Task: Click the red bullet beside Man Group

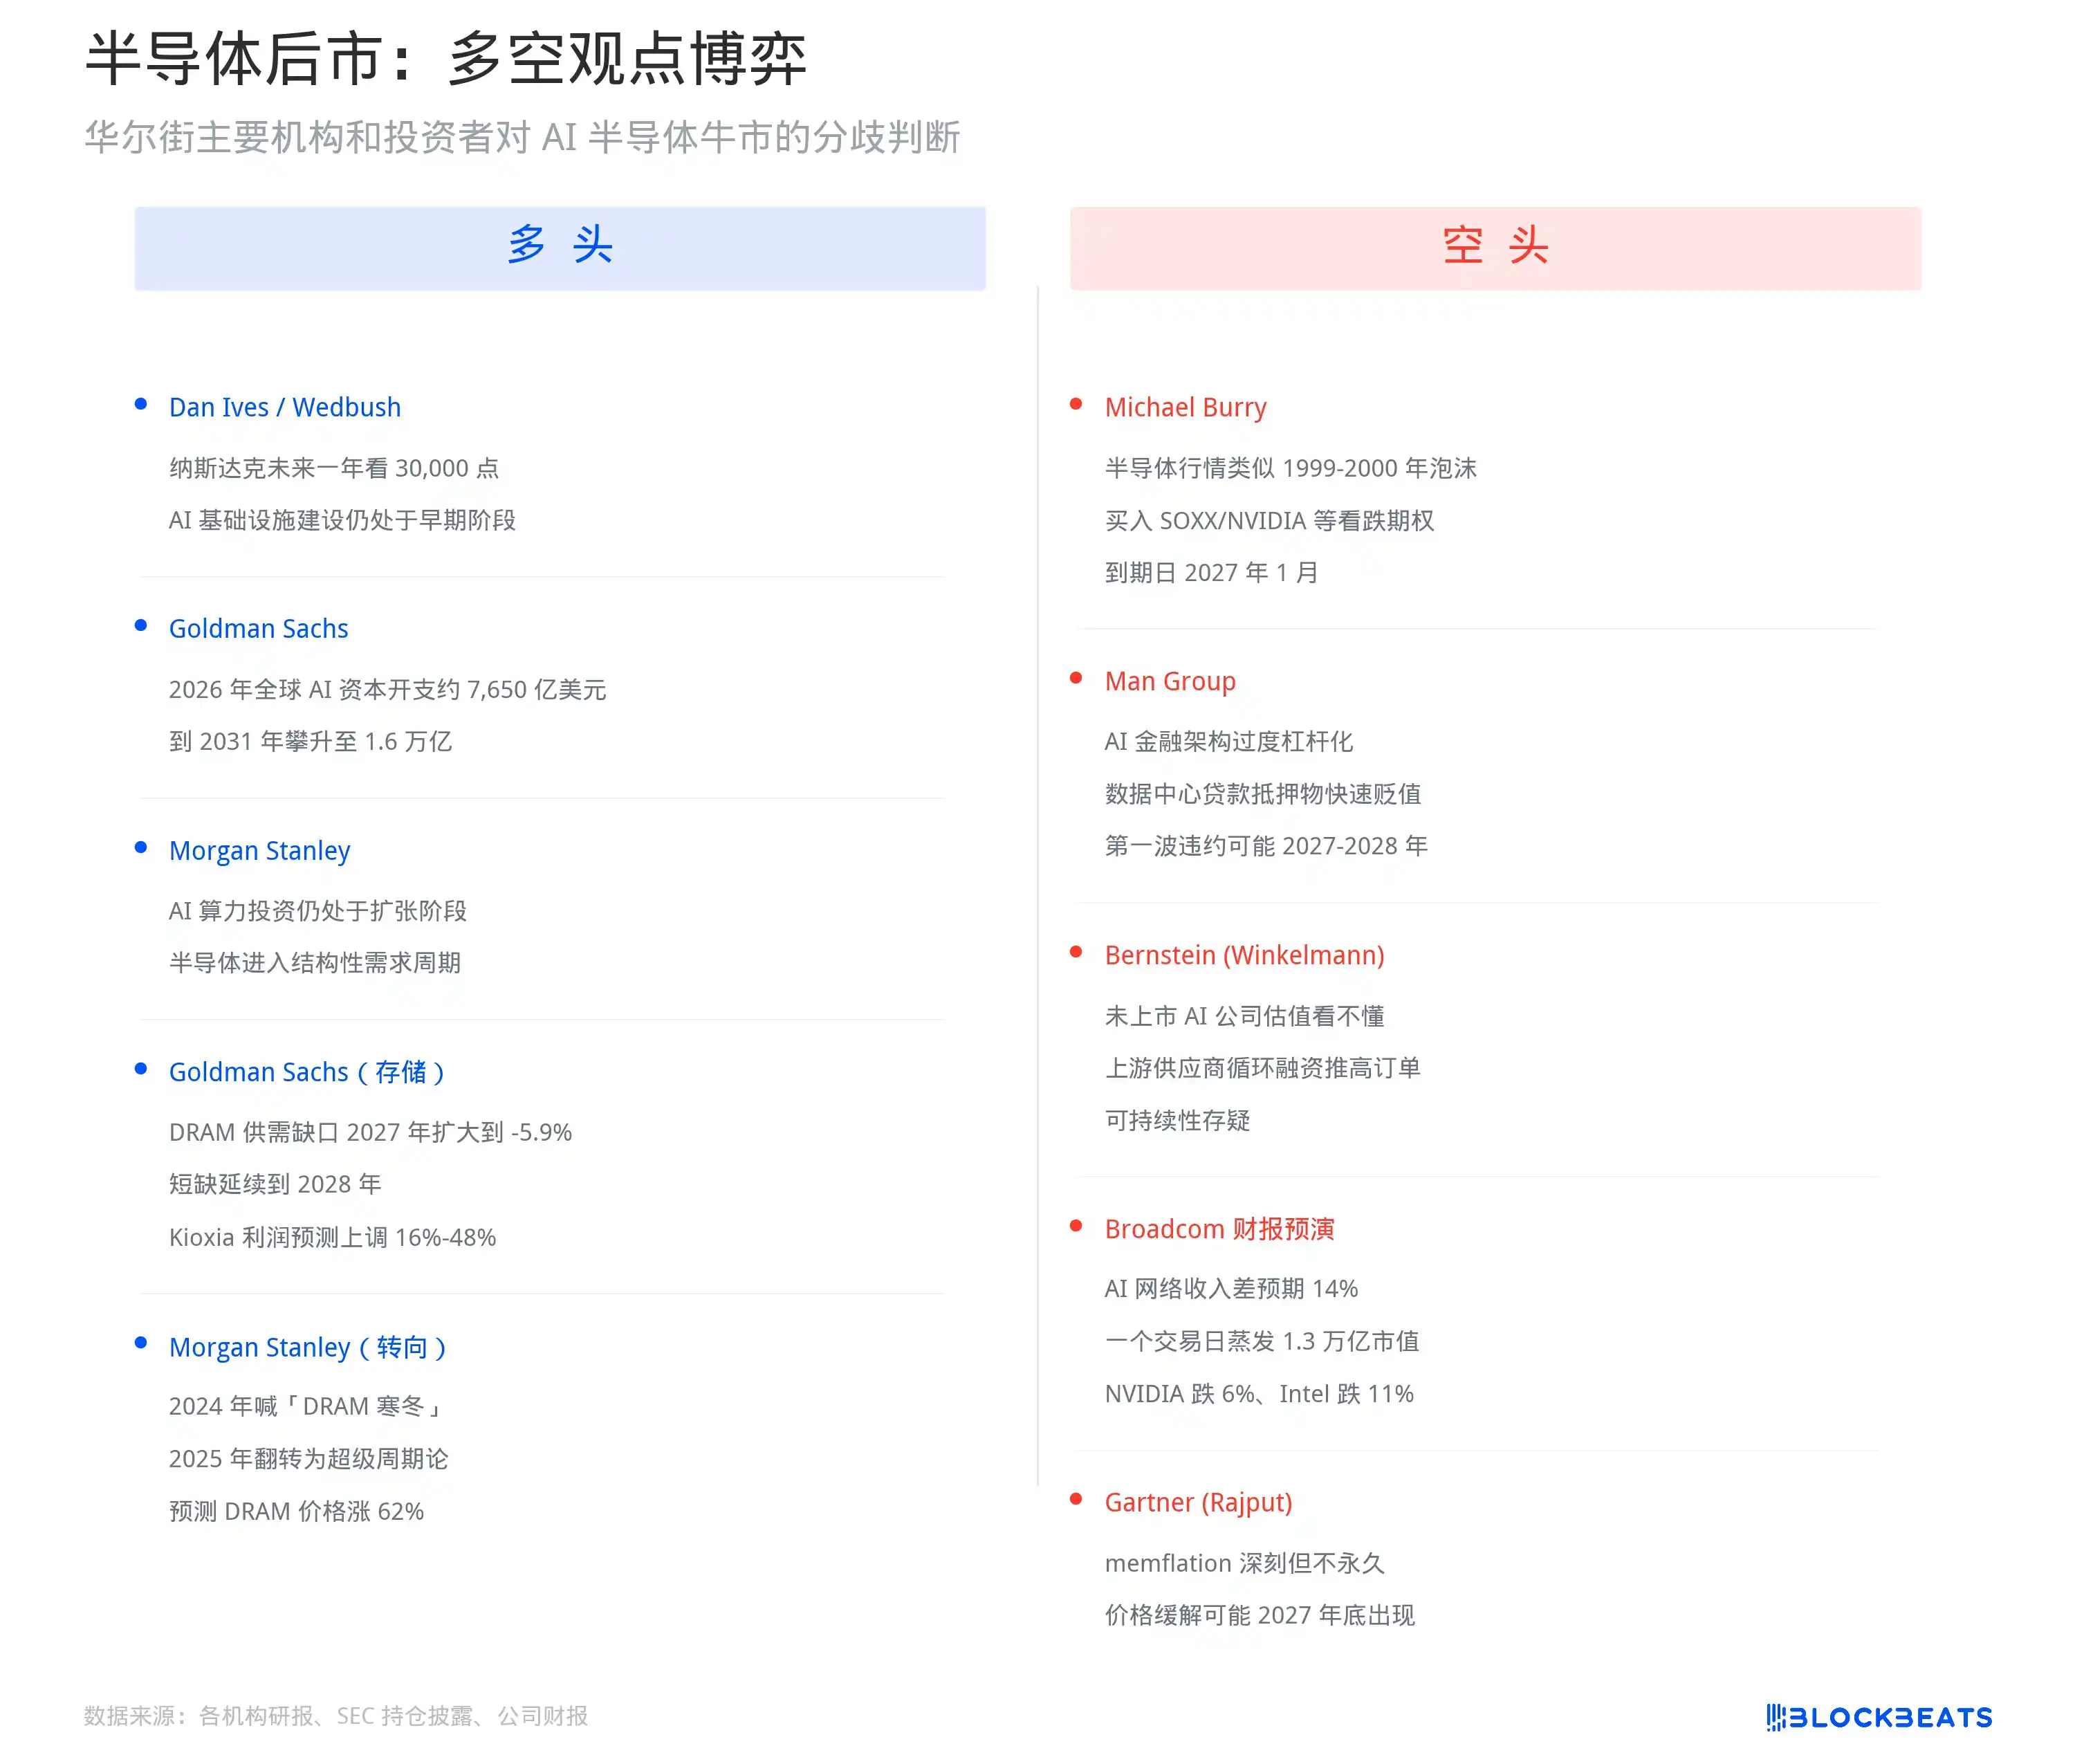Action: pyautogui.click(x=1076, y=678)
